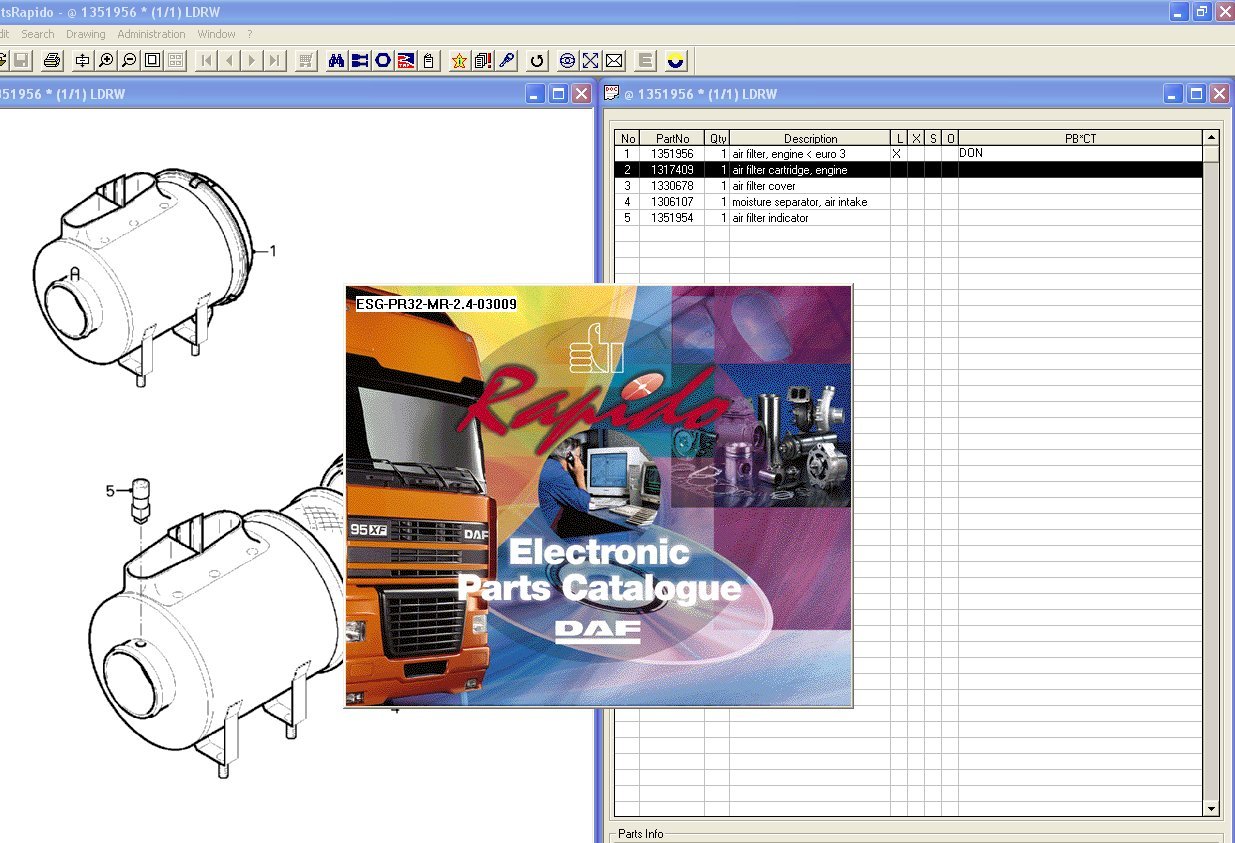Open the Search menu

[x=38, y=34]
